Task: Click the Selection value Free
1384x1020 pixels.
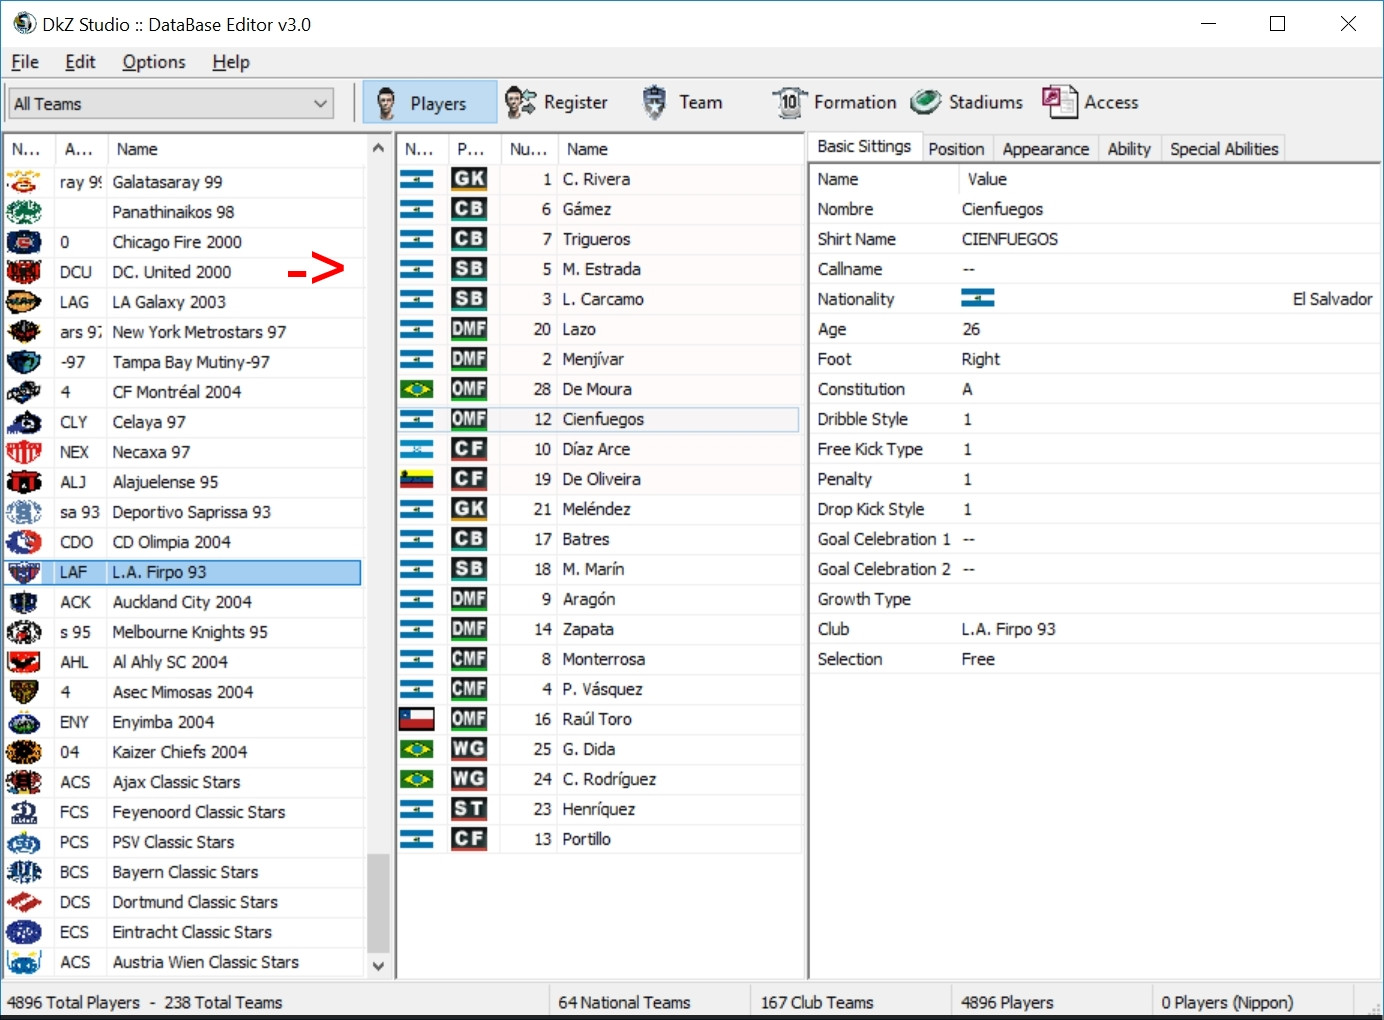Action: click(x=978, y=659)
